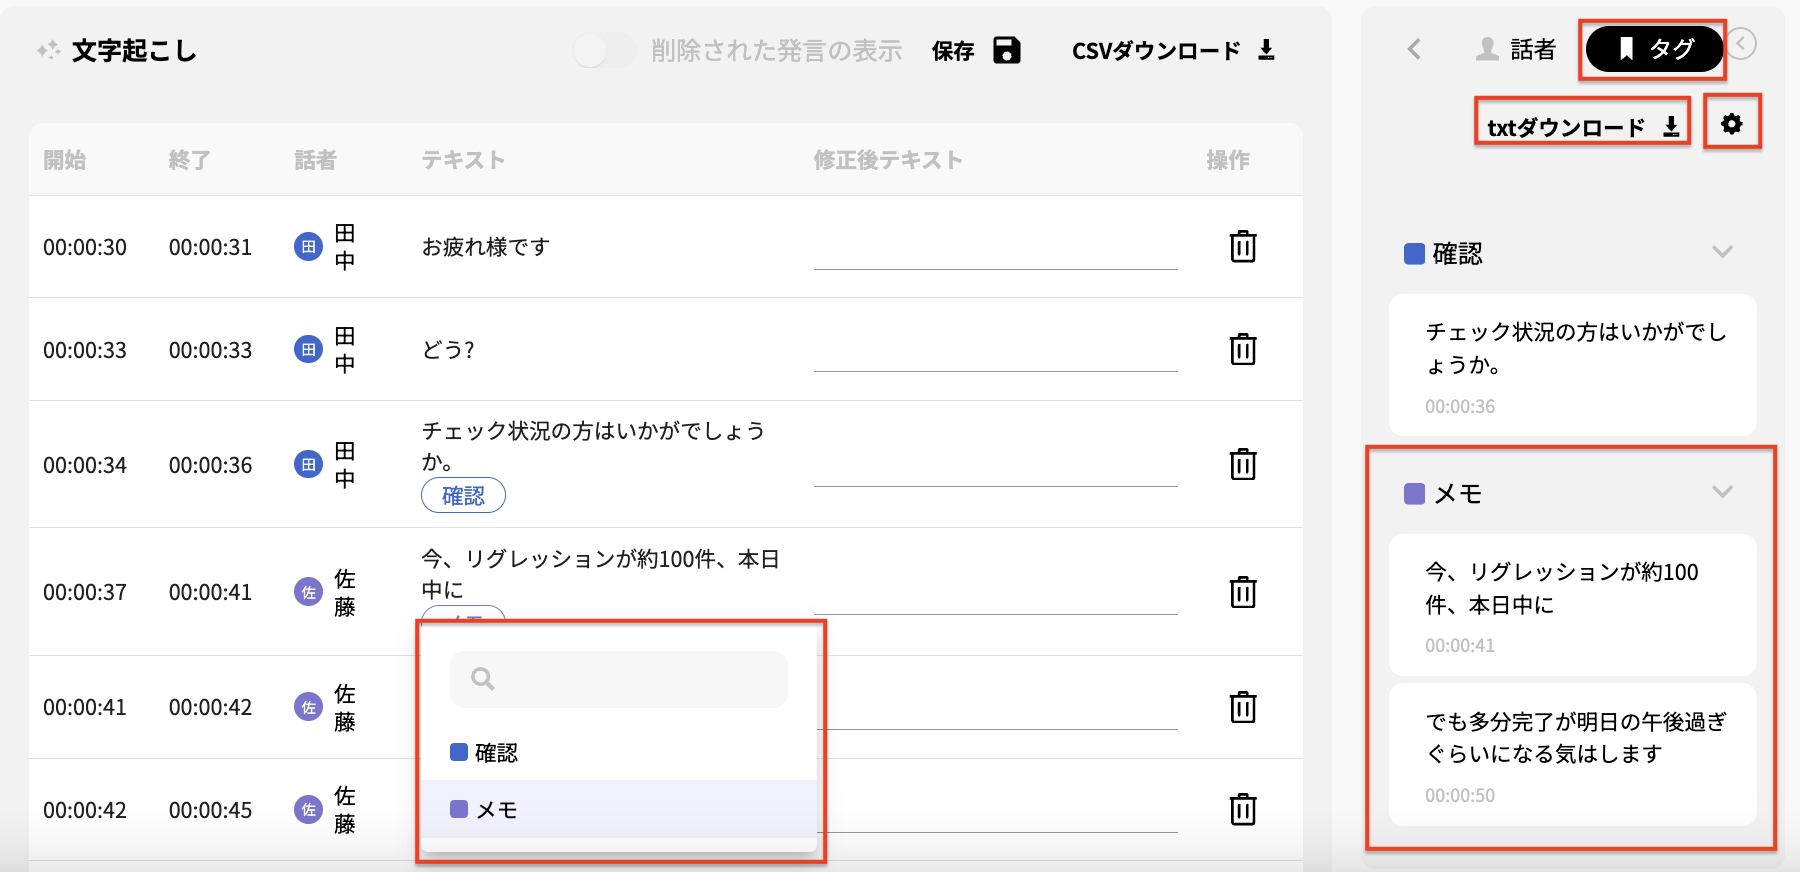
Task: Collapse side panel with circled arrow icon
Action: coord(1741,44)
